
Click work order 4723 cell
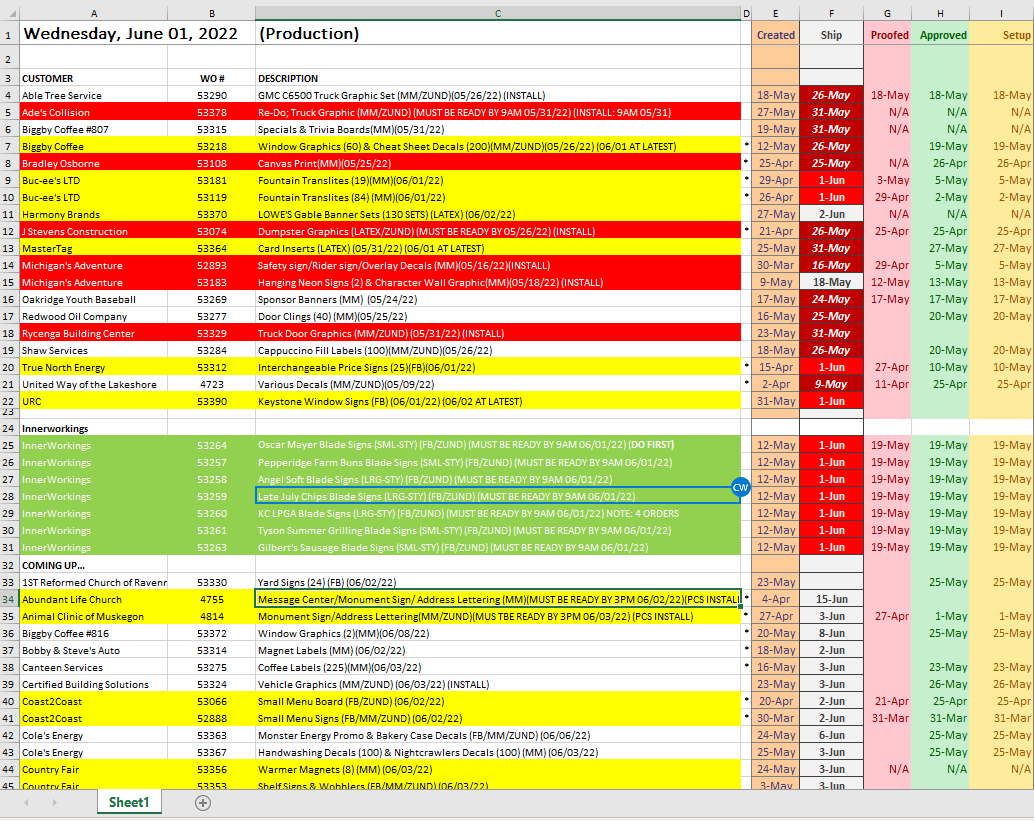point(212,384)
